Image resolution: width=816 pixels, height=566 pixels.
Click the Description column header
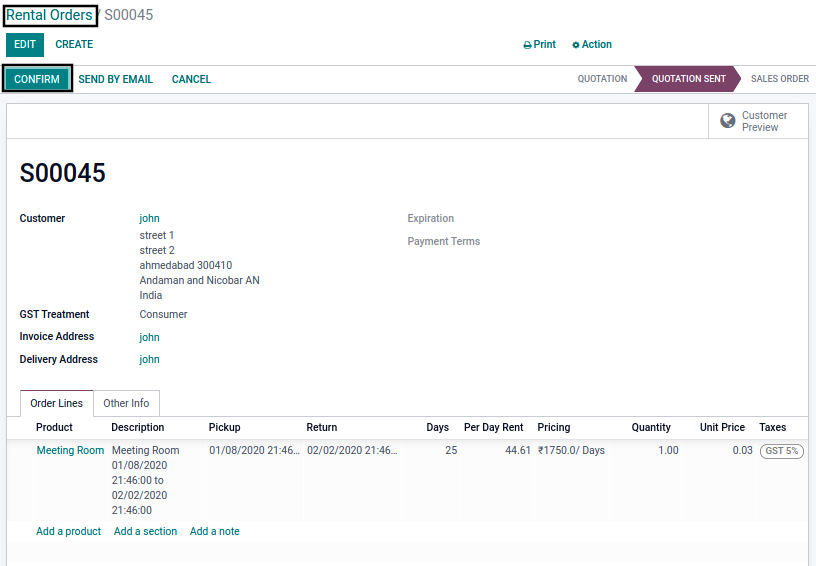(x=137, y=427)
